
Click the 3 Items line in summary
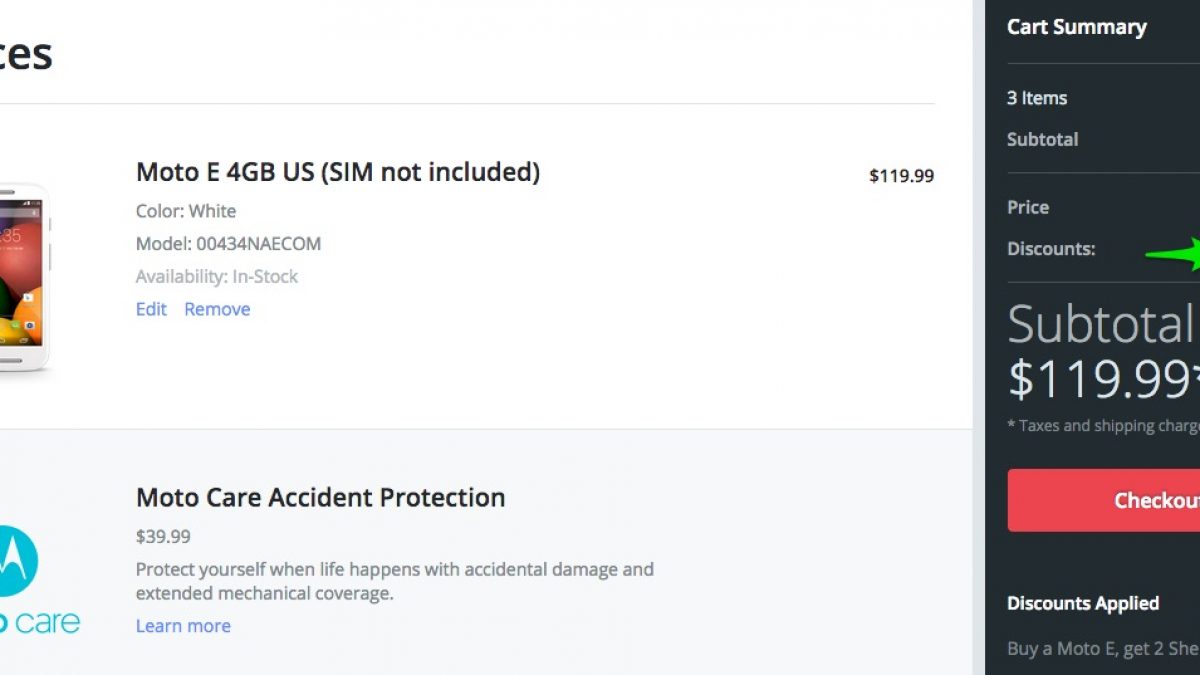pyautogui.click(x=1037, y=98)
